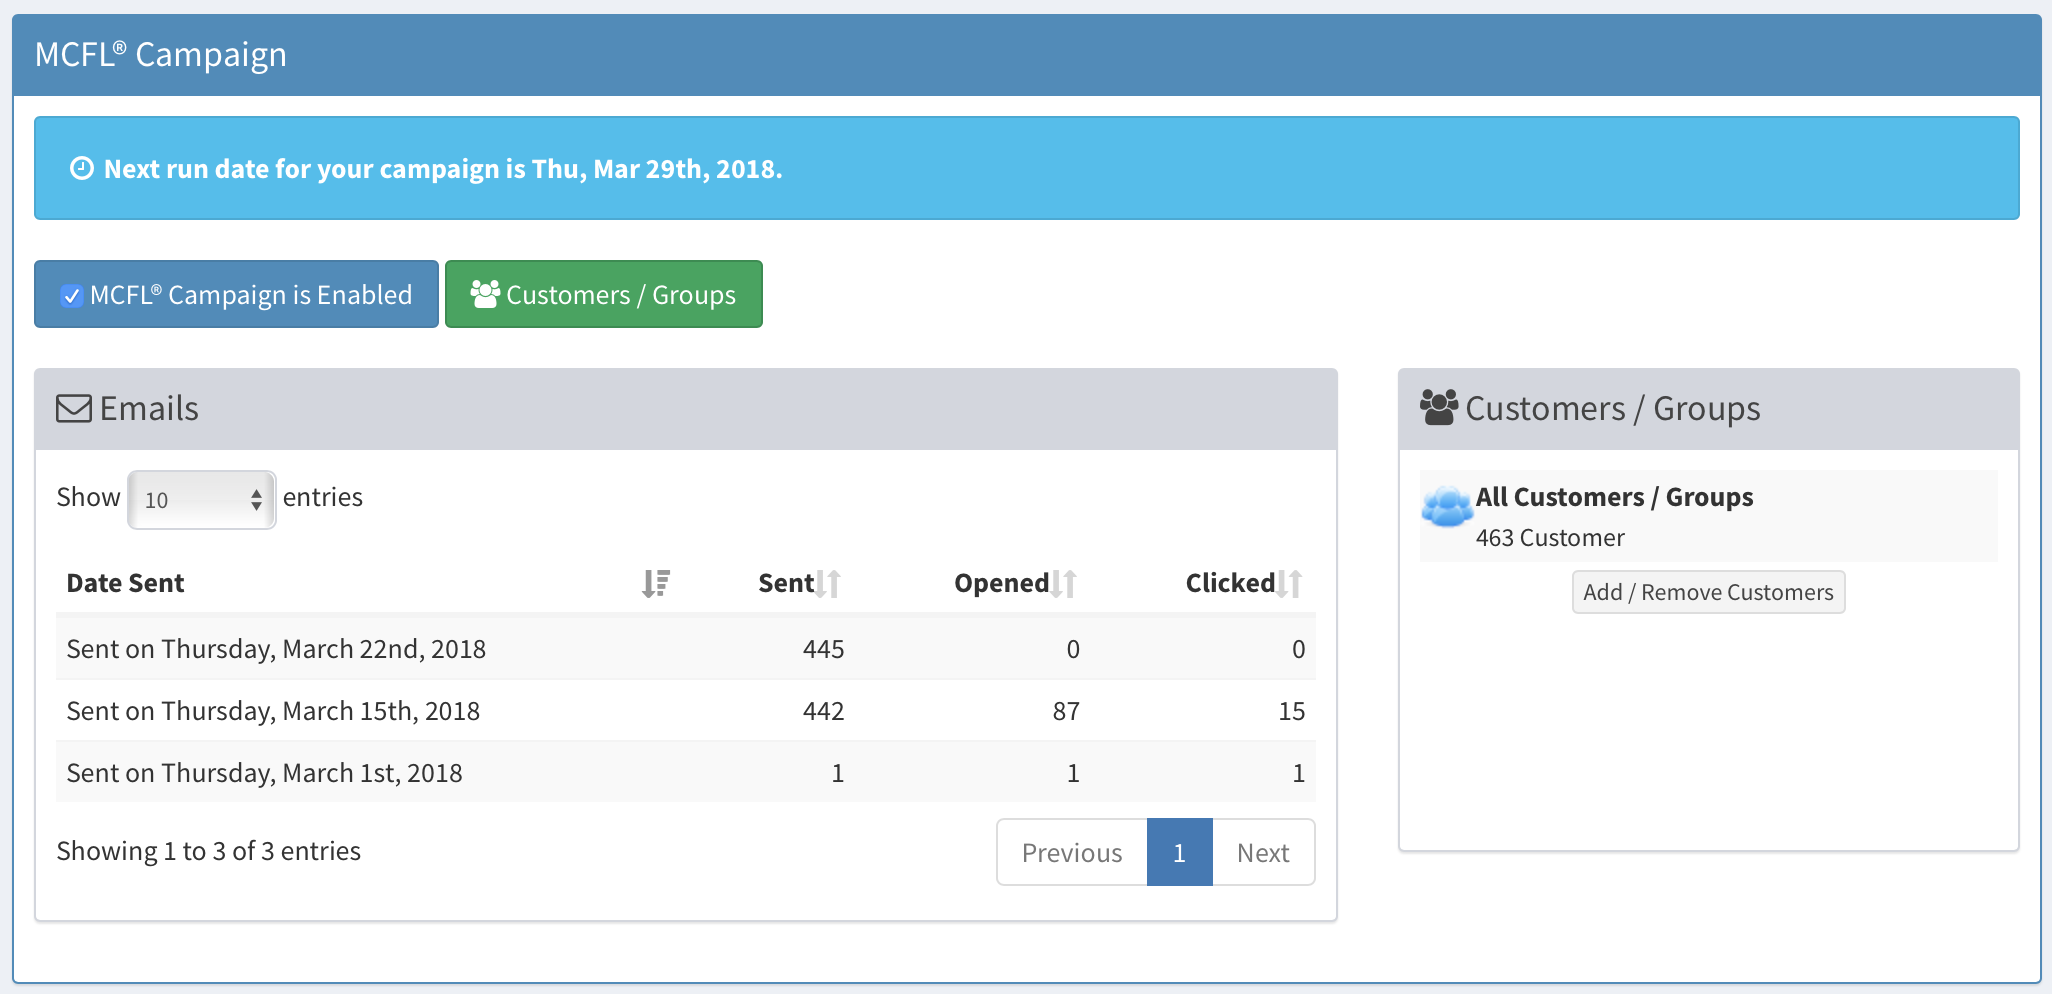The height and width of the screenshot is (994, 2052).
Task: Select row Sent on Thursday, March 15th, 2018
Action: (685, 711)
